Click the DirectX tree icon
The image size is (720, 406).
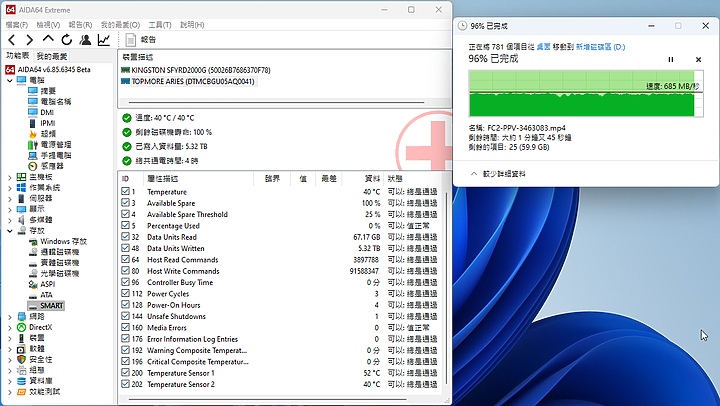click(21, 327)
